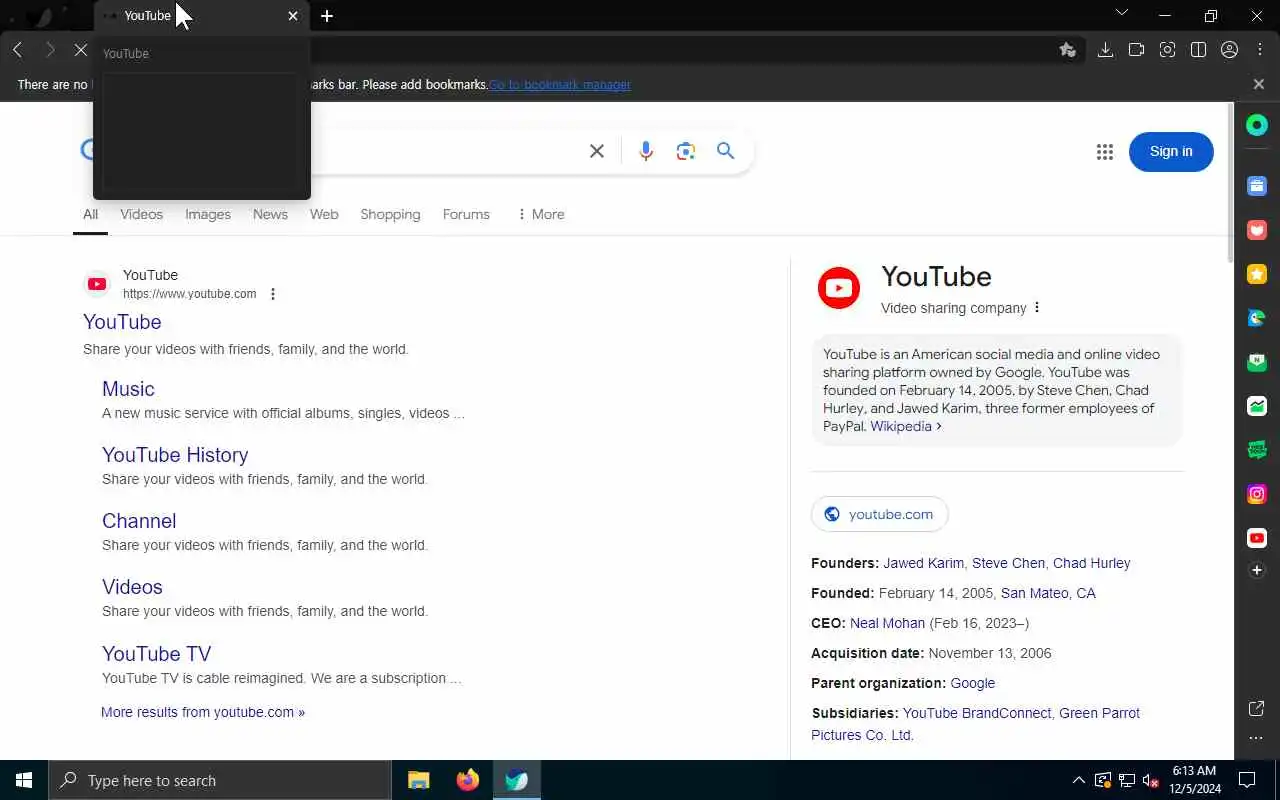1280x800 pixels.
Task: Take a screenshot with the capture icon
Action: click(x=1167, y=50)
